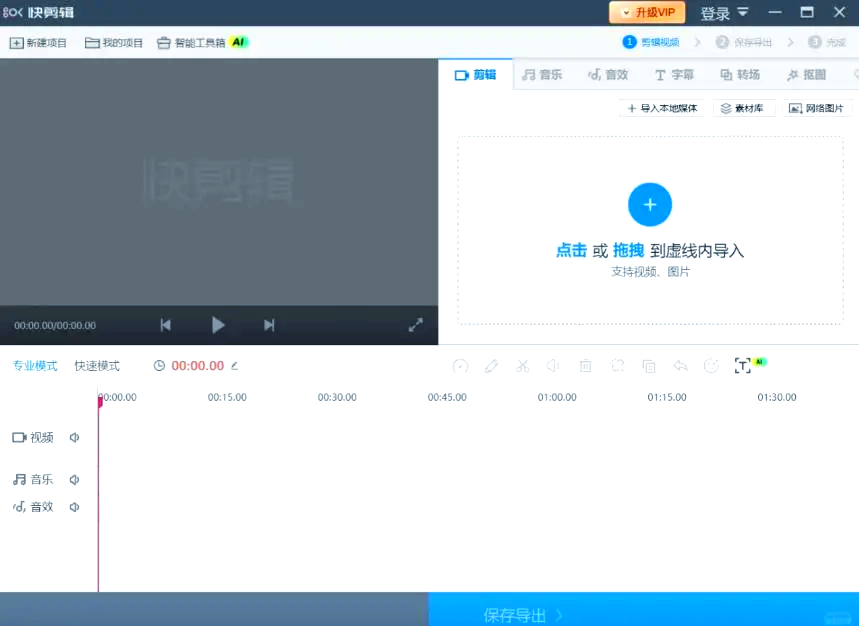The image size is (859, 626).
Task: Open 网络图片 online pictures
Action: pos(816,108)
